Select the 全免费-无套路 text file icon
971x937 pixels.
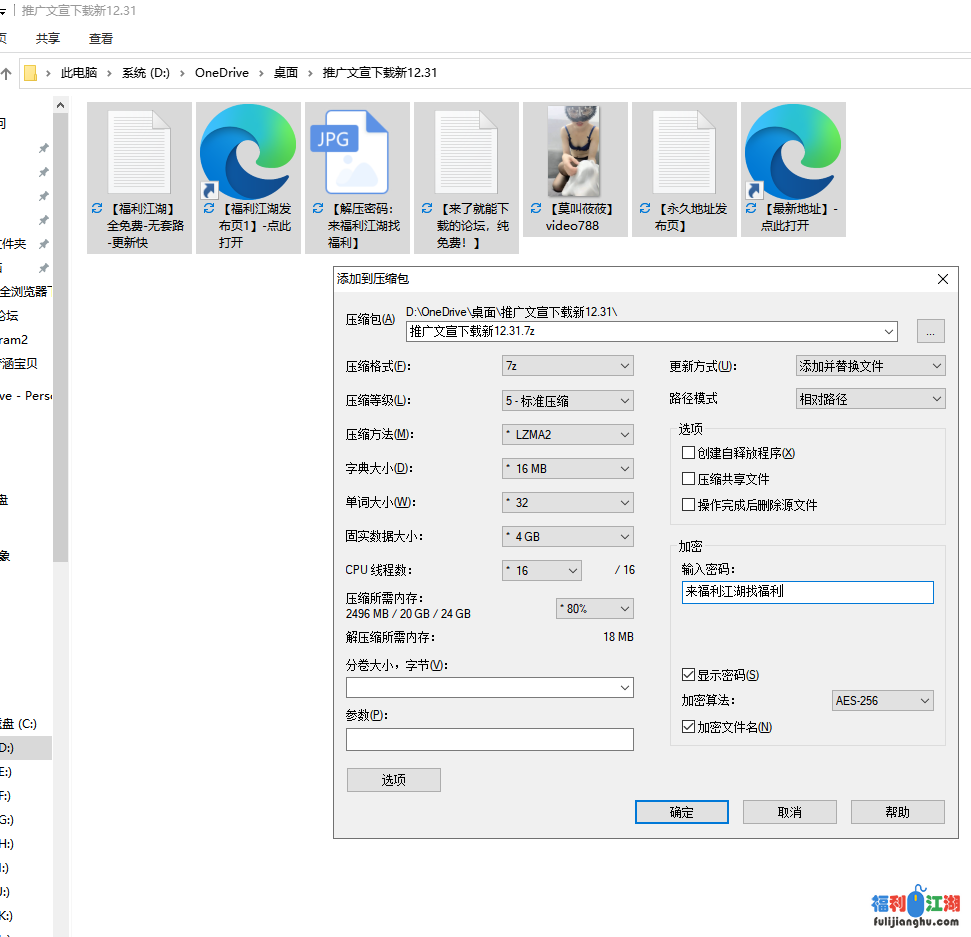pos(139,152)
